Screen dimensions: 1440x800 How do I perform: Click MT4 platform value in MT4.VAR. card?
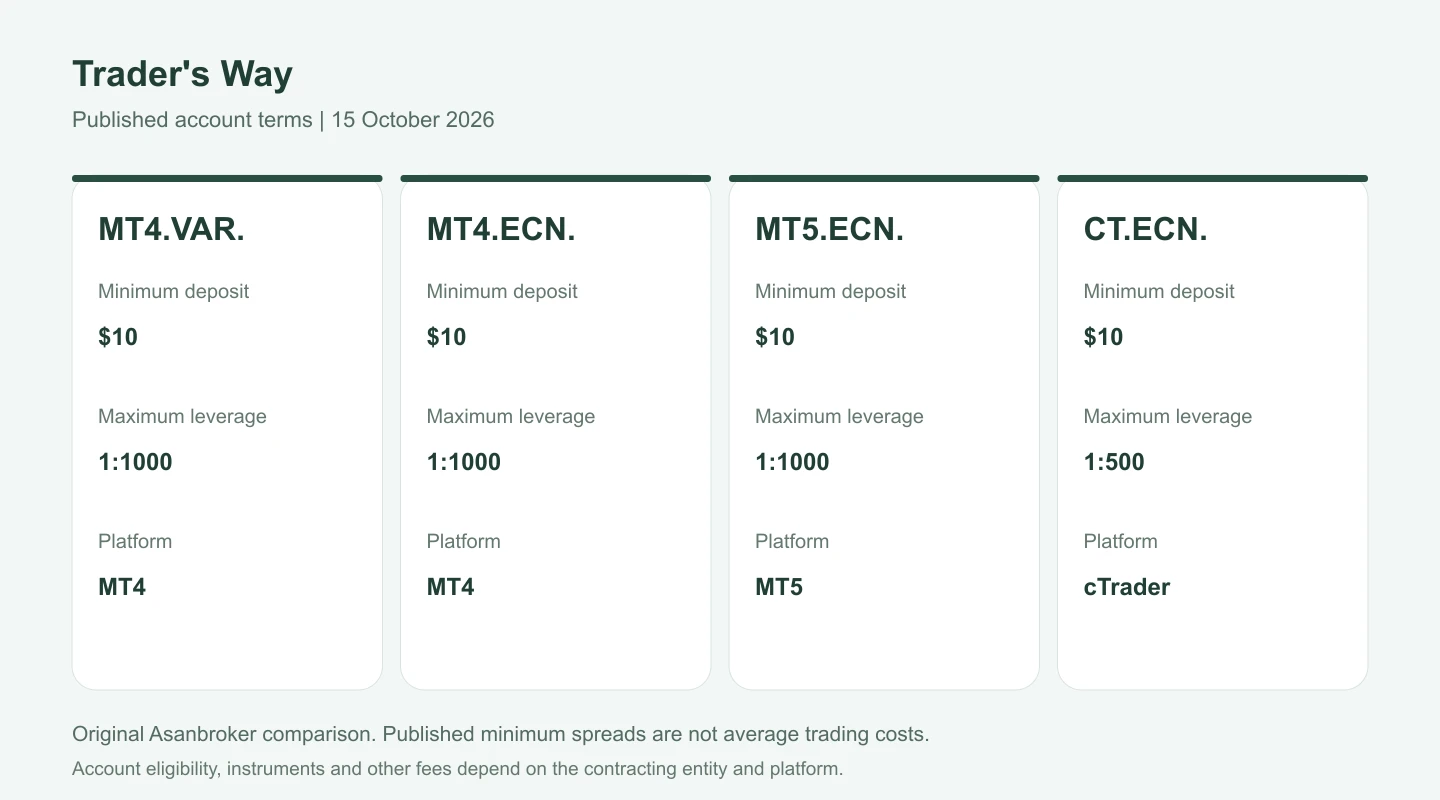click(122, 587)
